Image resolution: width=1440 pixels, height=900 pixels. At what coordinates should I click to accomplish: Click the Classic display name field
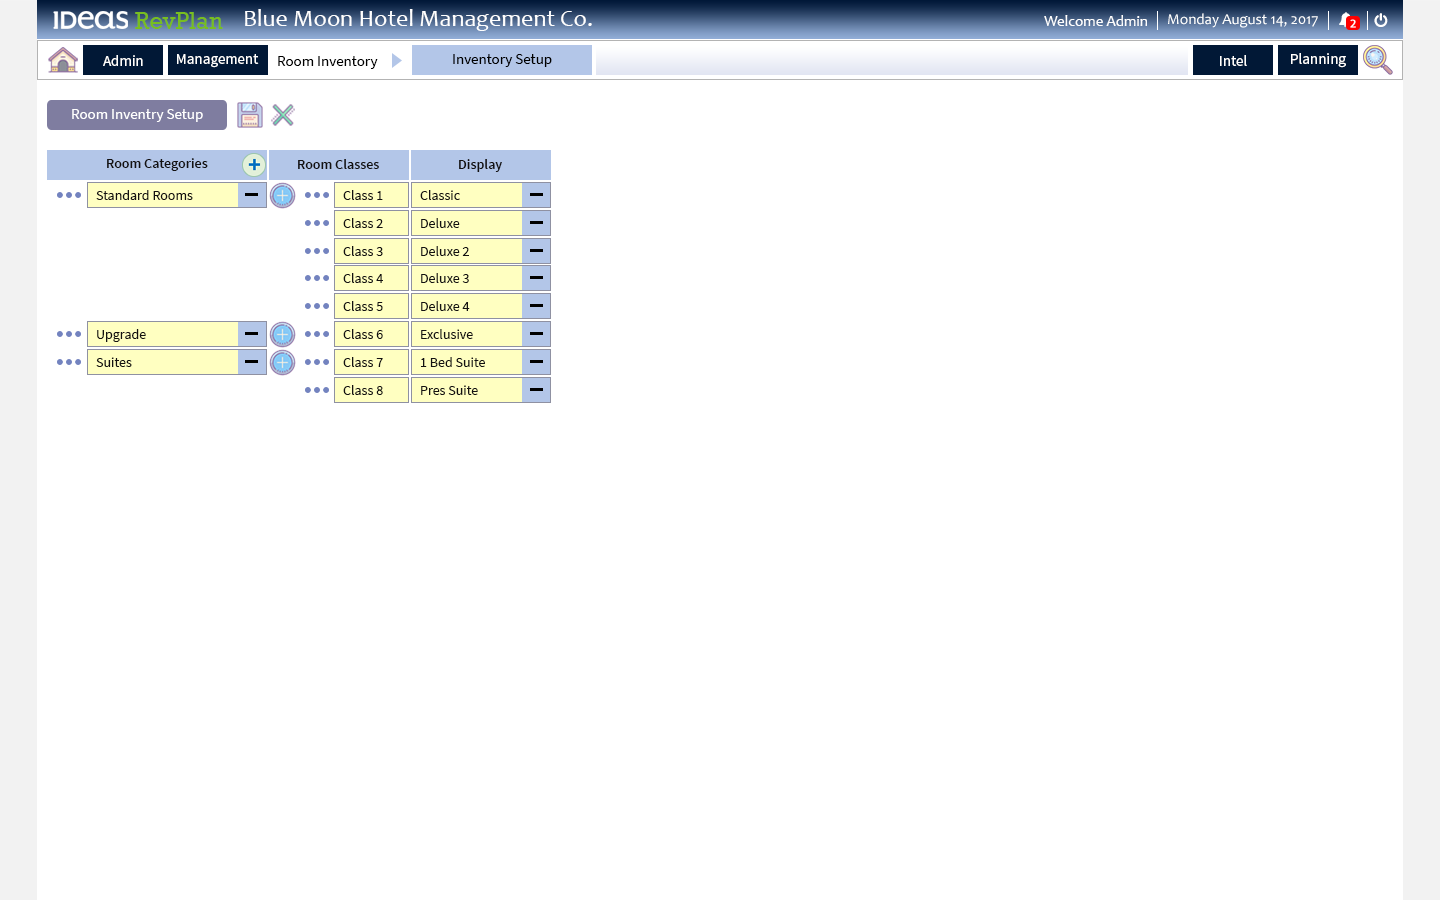click(x=466, y=195)
